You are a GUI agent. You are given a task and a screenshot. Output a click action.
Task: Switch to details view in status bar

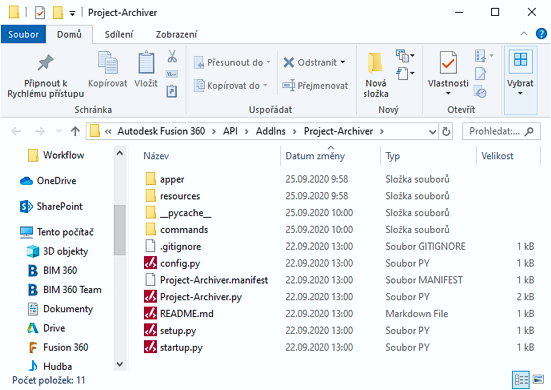coord(521,380)
